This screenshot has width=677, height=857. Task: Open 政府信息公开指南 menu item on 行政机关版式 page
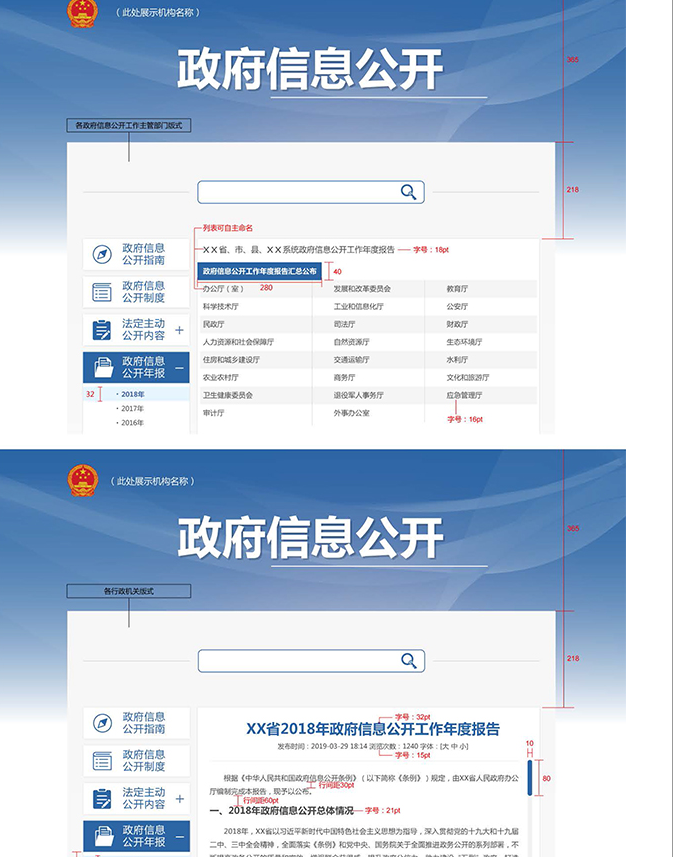[x=136, y=723]
